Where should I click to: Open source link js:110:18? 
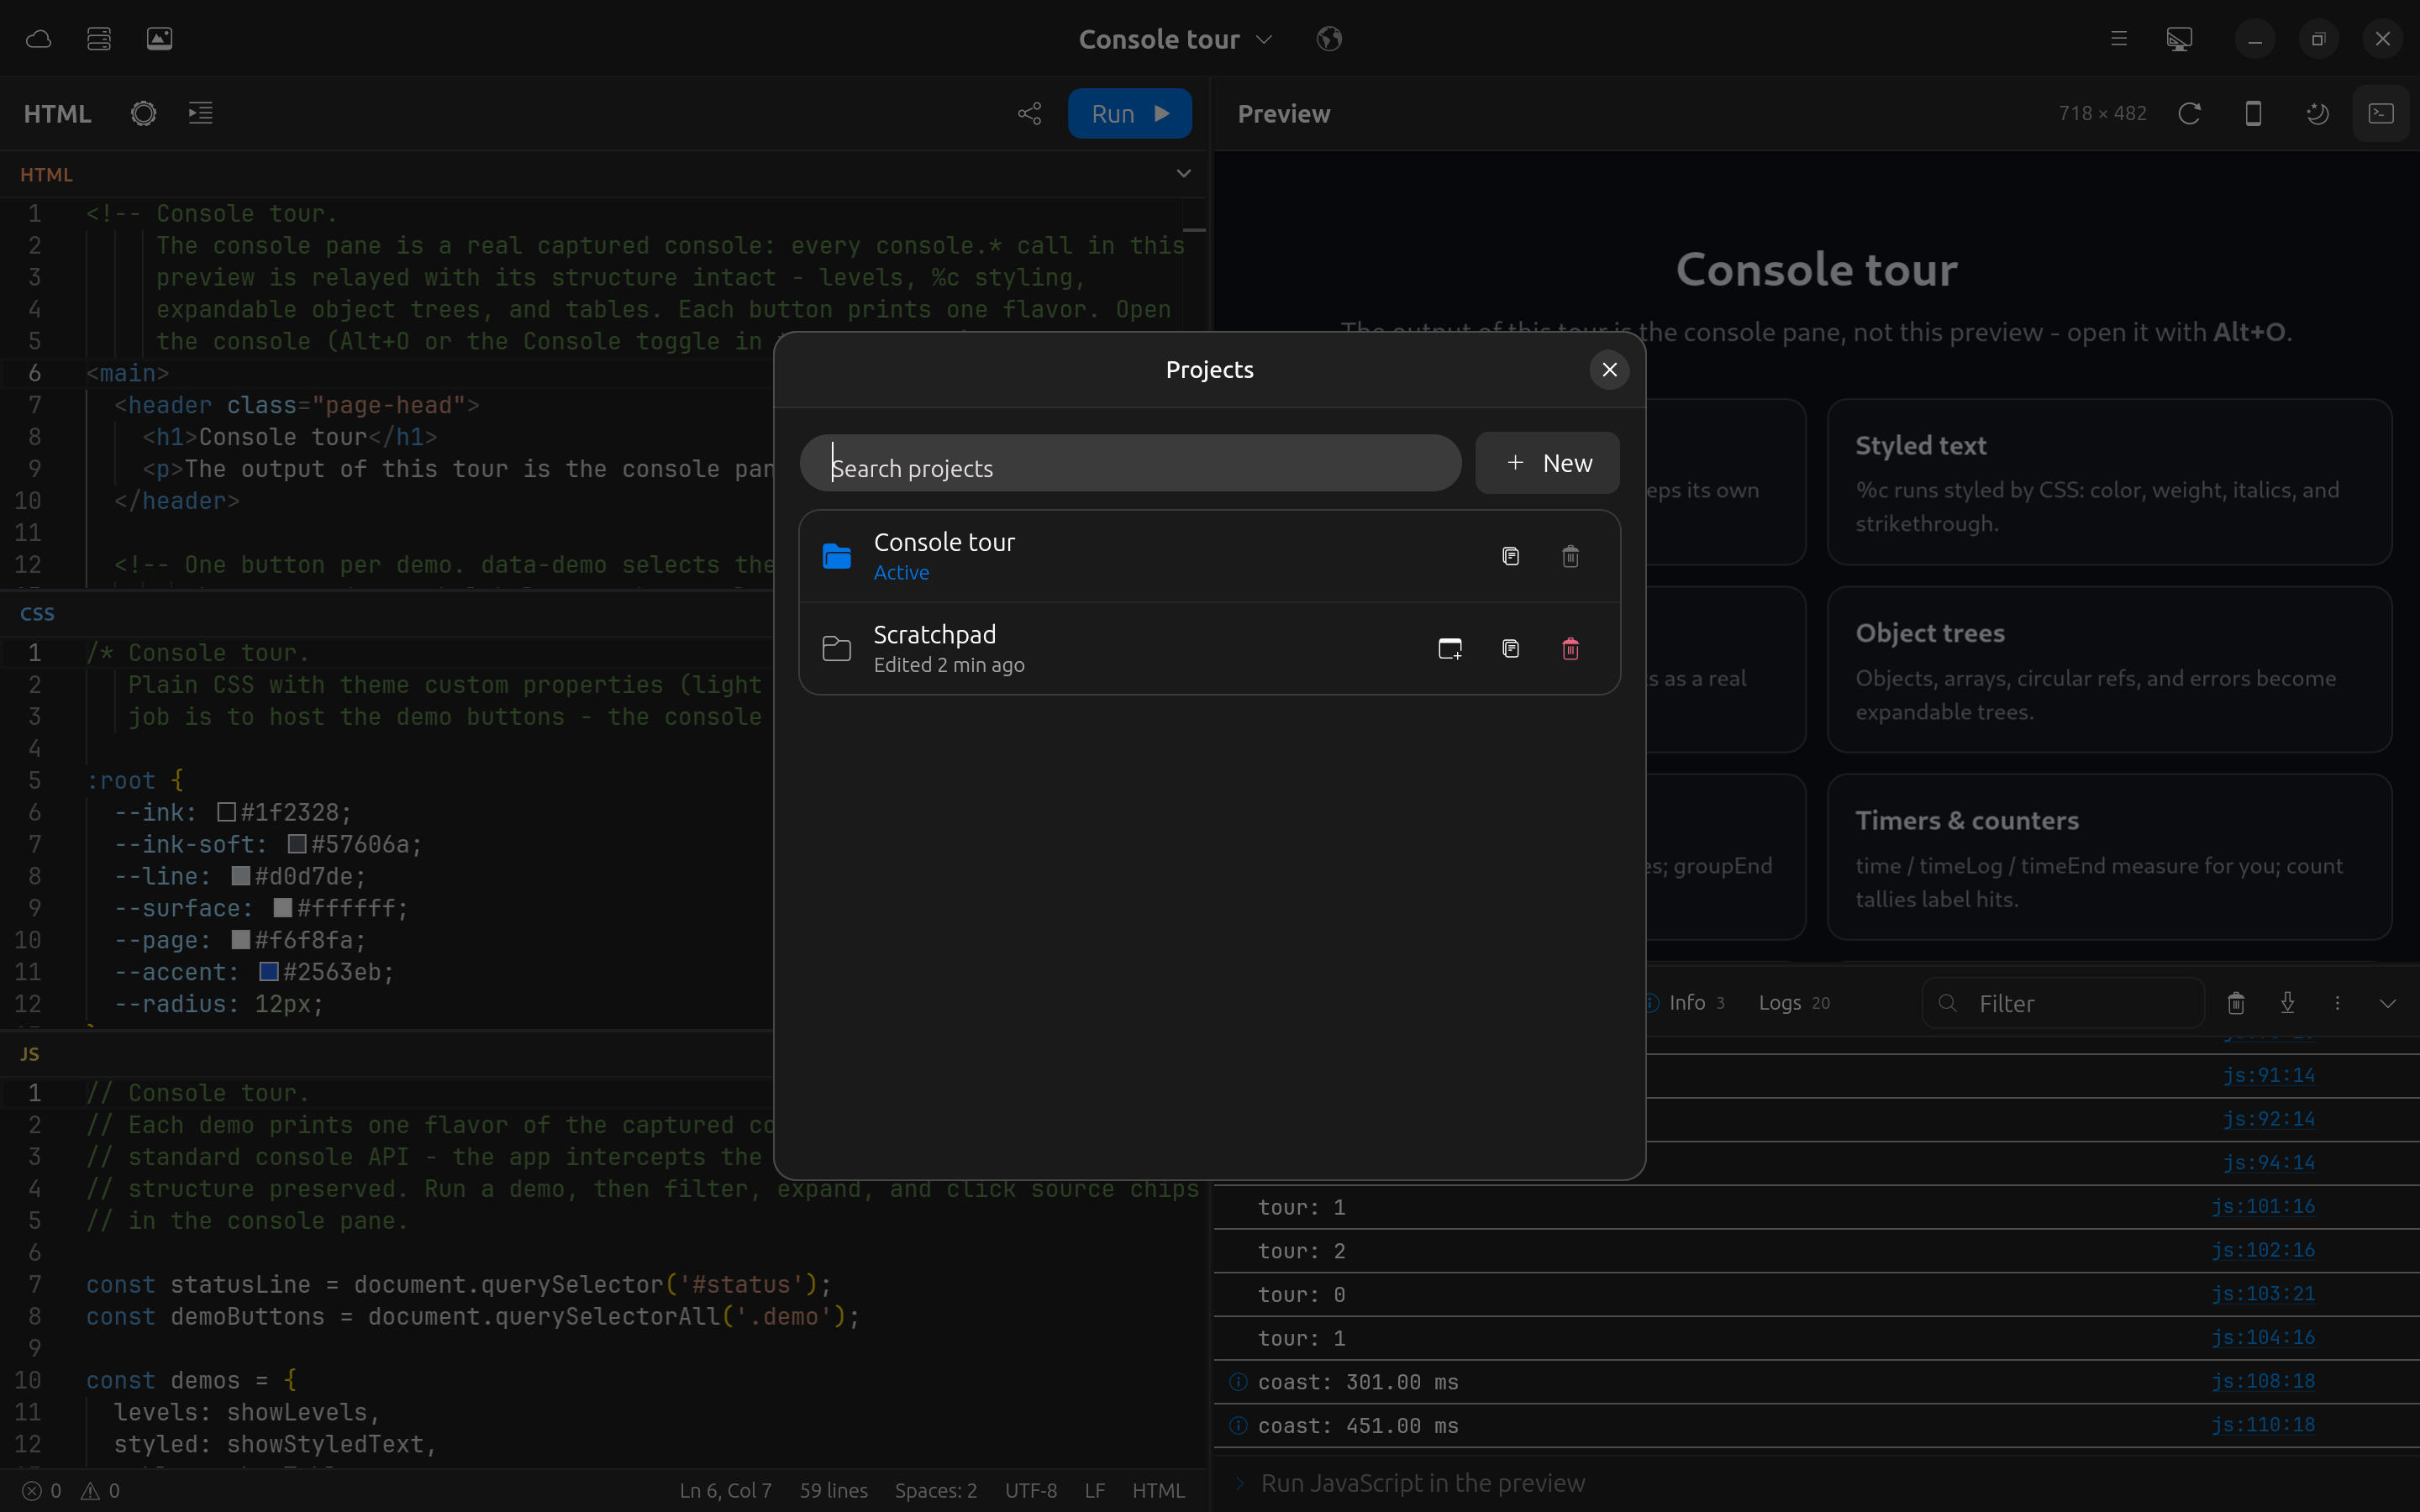(x=2262, y=1424)
